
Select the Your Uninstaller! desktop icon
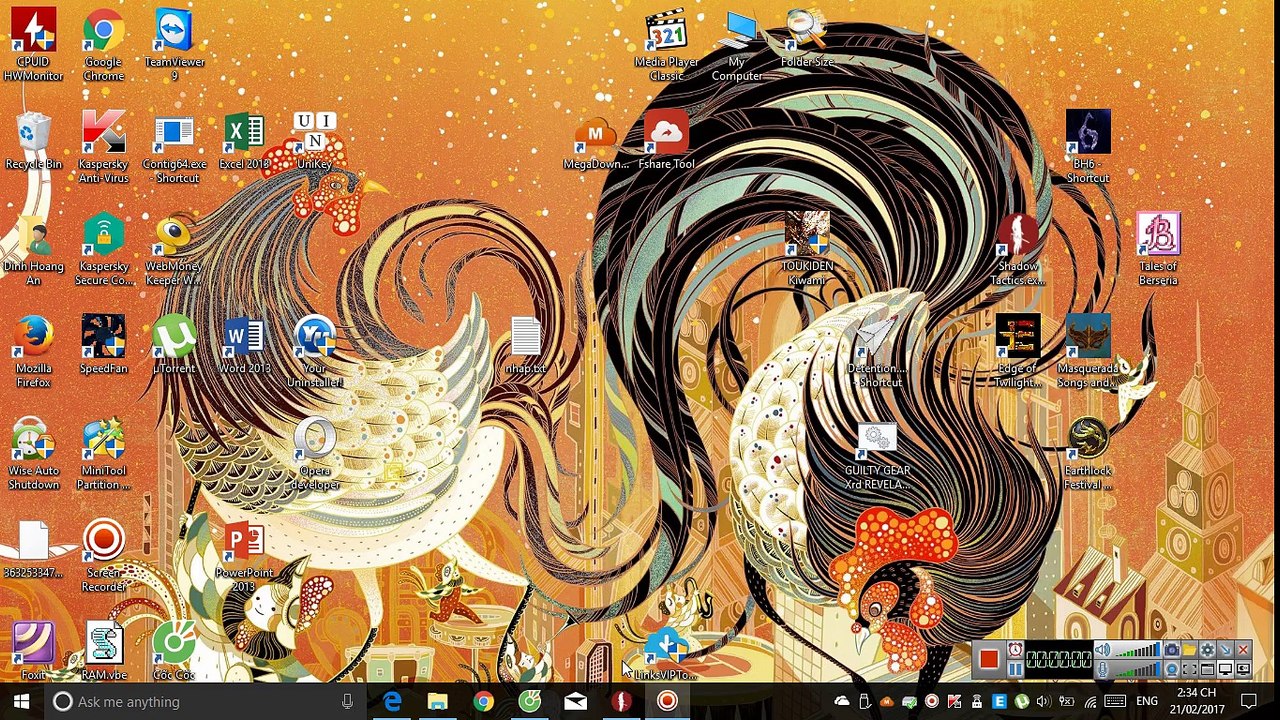[314, 352]
